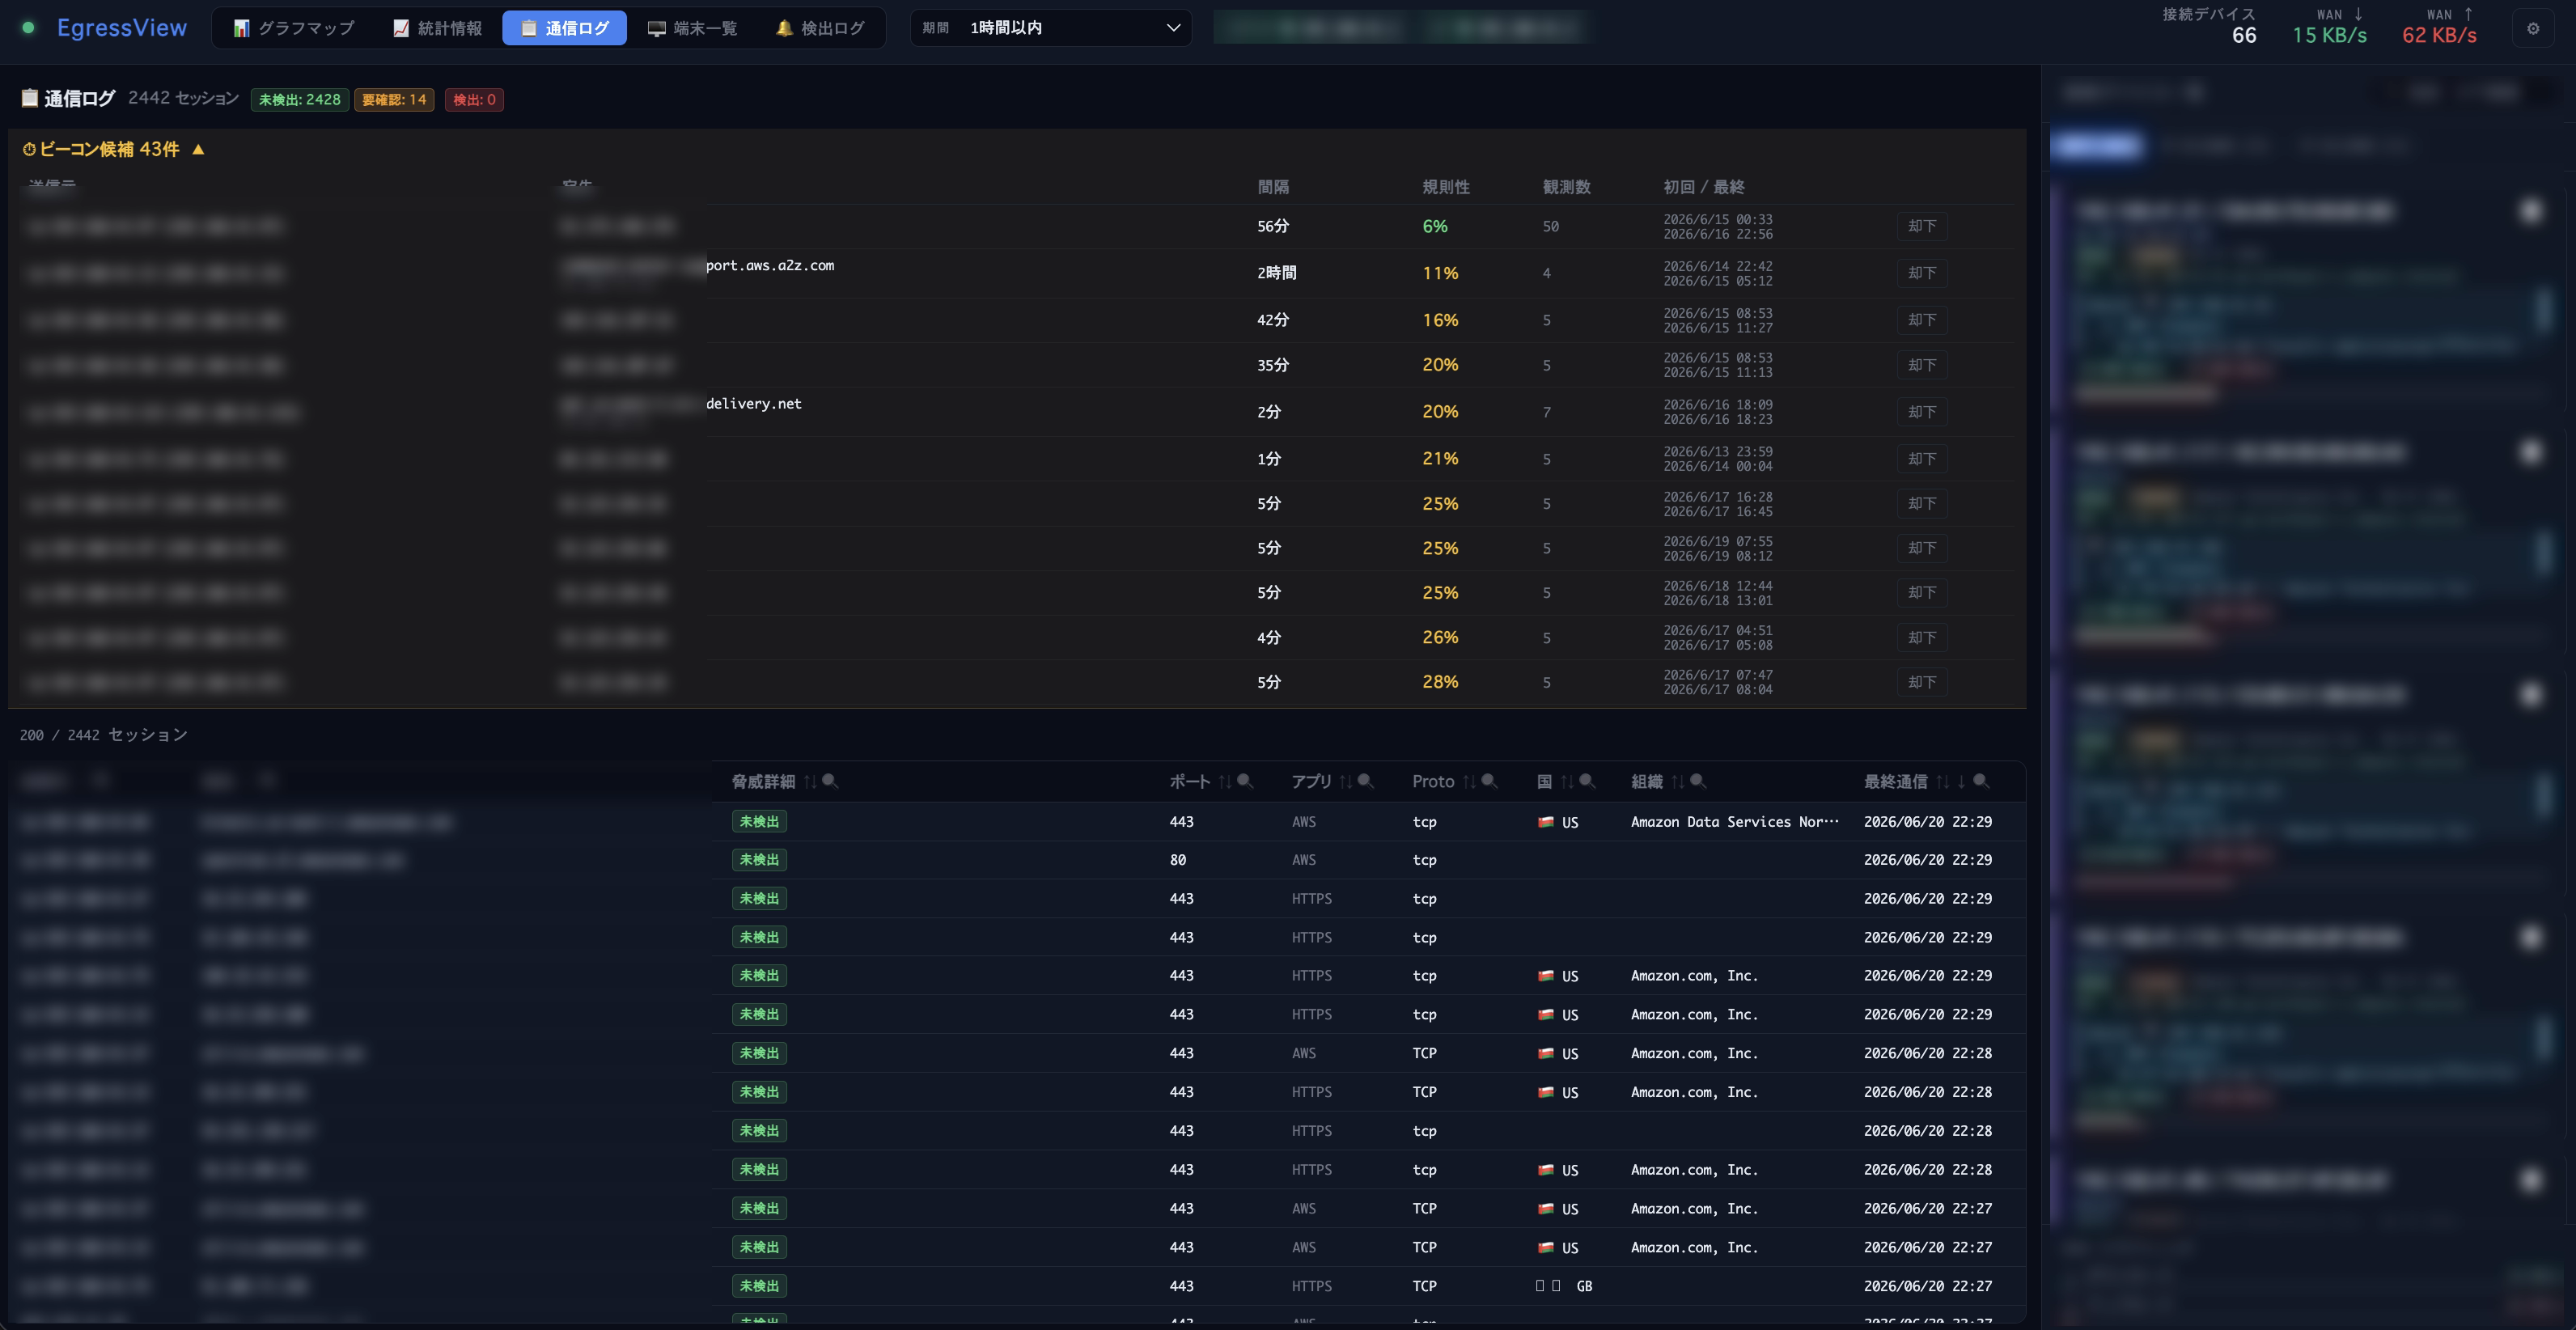Click the 観測数 column header
Viewport: 2576px width, 1330px height.
1566,187
